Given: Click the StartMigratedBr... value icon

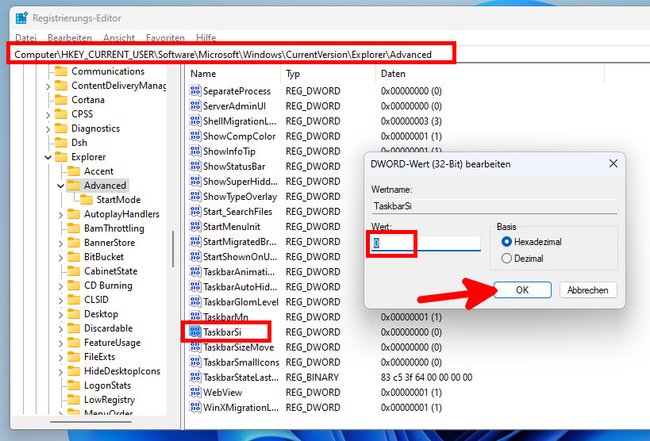Looking at the screenshot, I should tap(195, 242).
